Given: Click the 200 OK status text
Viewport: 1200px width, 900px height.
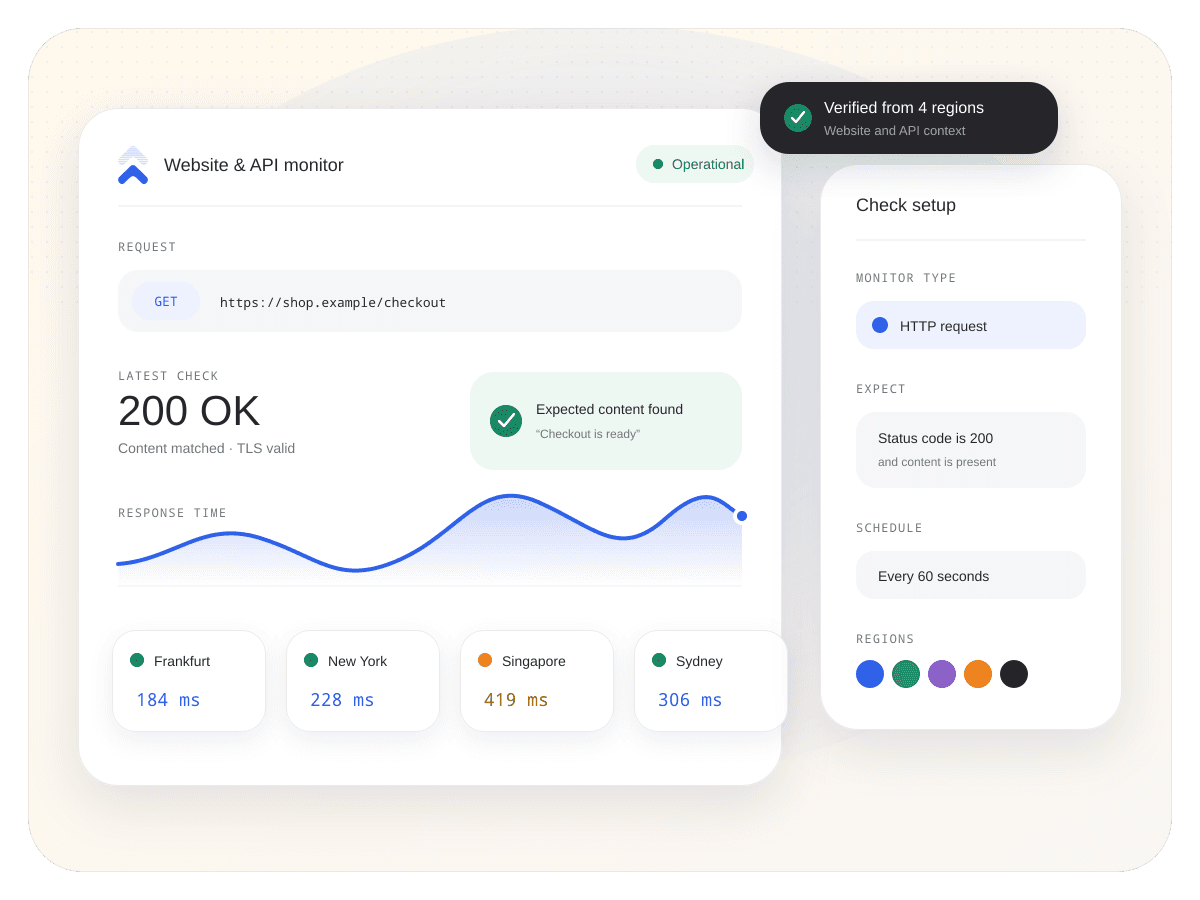Looking at the screenshot, I should coord(189,411).
